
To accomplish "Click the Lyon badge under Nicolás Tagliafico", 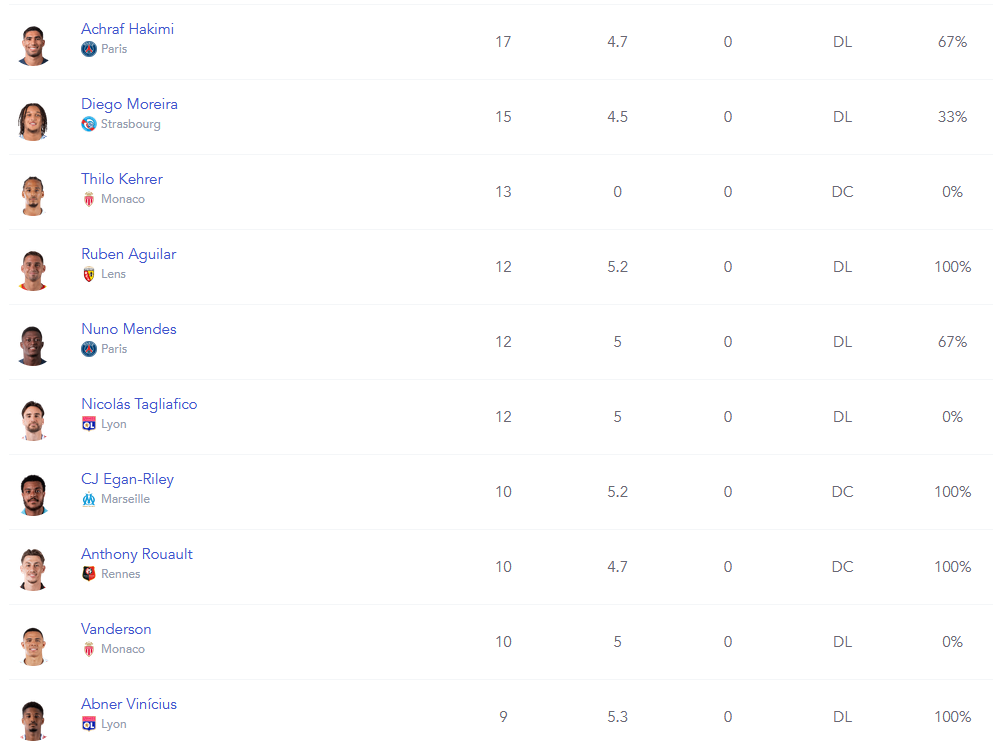I will click(89, 424).
